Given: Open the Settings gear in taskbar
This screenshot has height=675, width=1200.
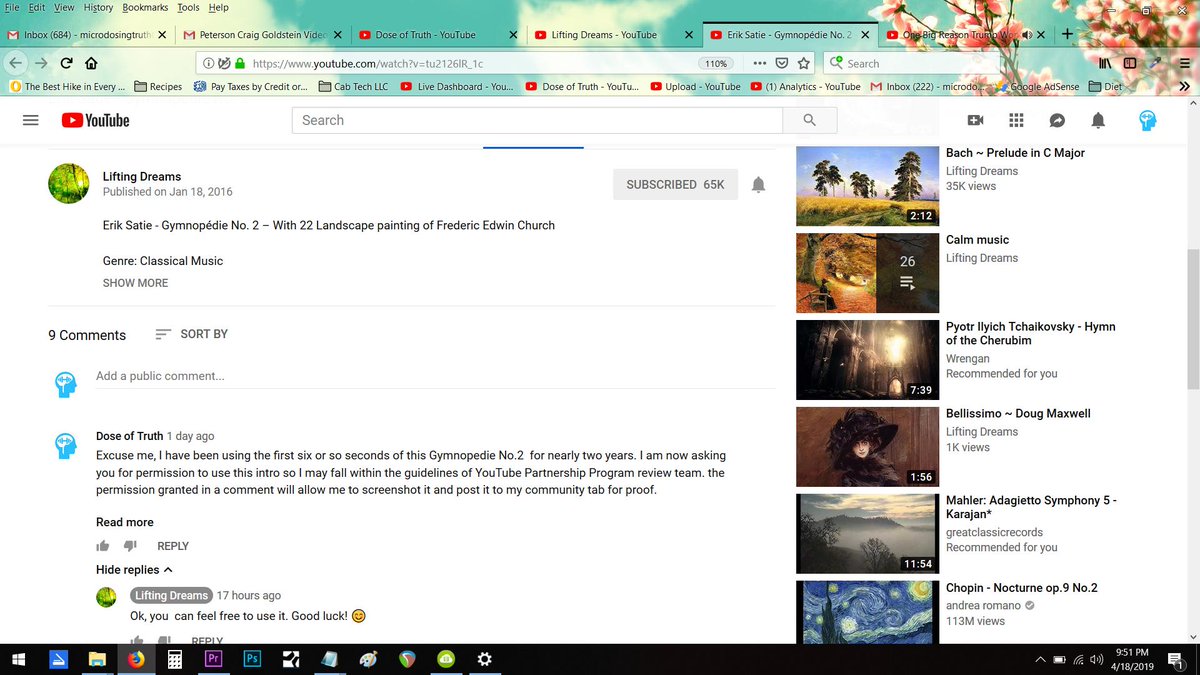Looking at the screenshot, I should pyautogui.click(x=485, y=659).
